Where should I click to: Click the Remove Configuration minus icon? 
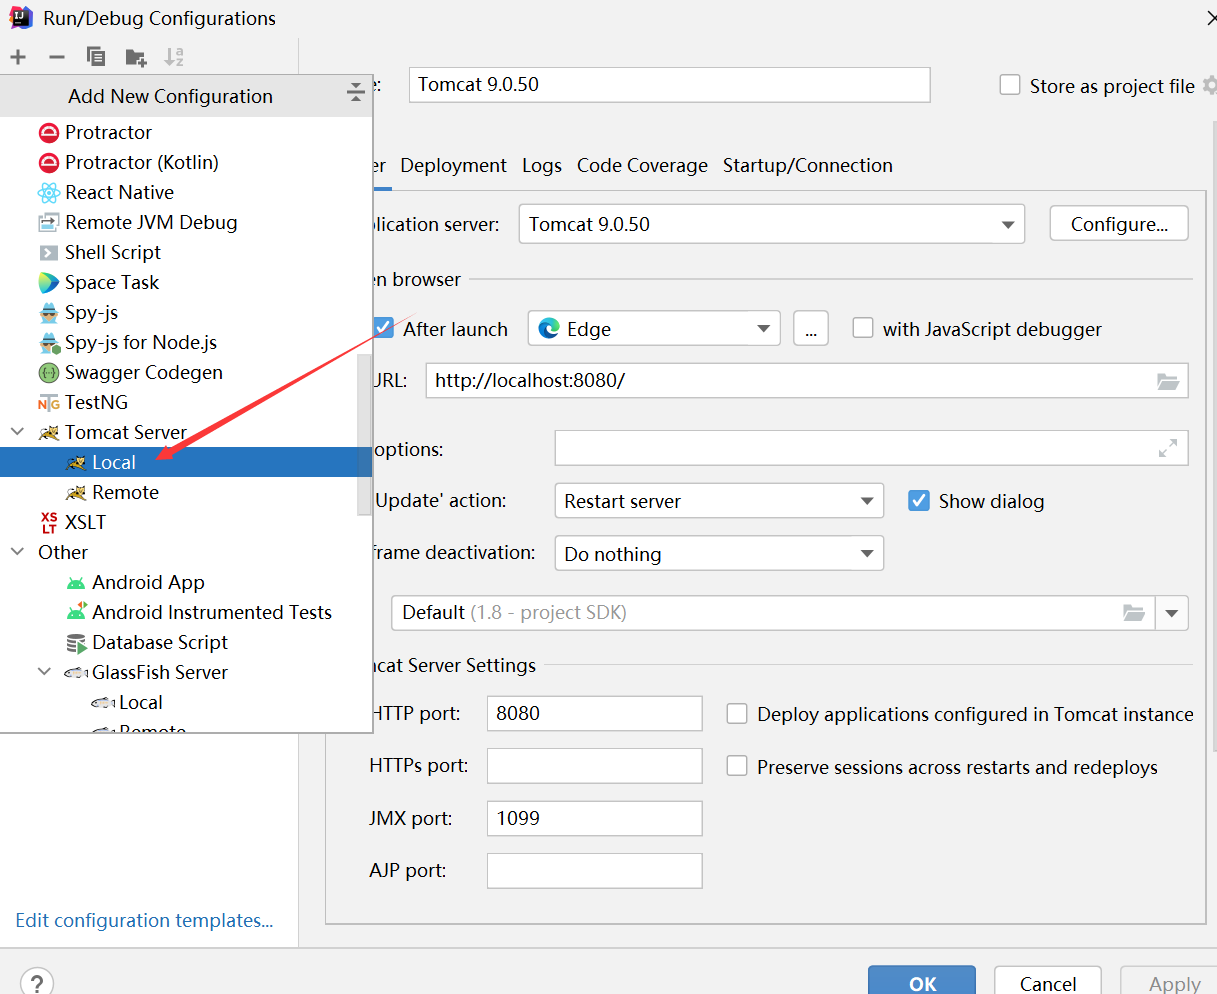coord(57,57)
